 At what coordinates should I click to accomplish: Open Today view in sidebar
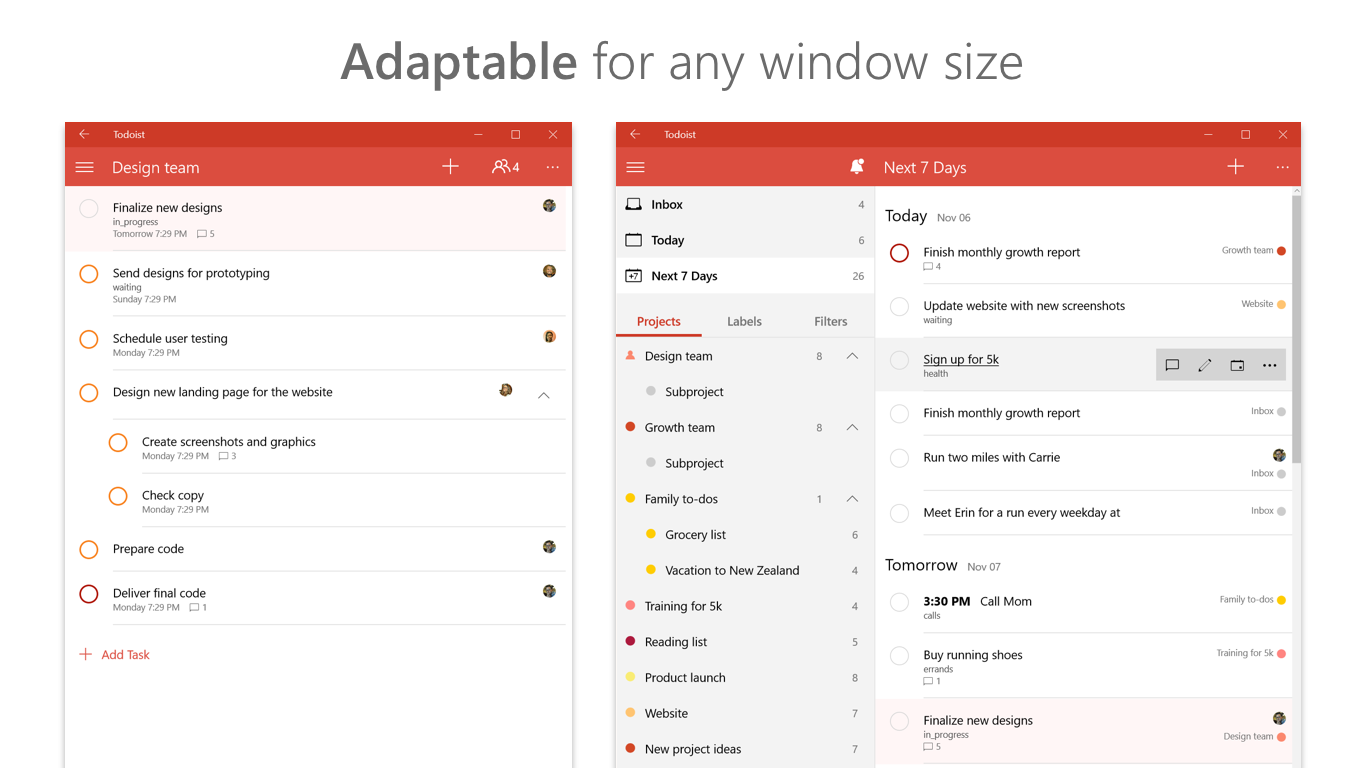click(x=745, y=240)
